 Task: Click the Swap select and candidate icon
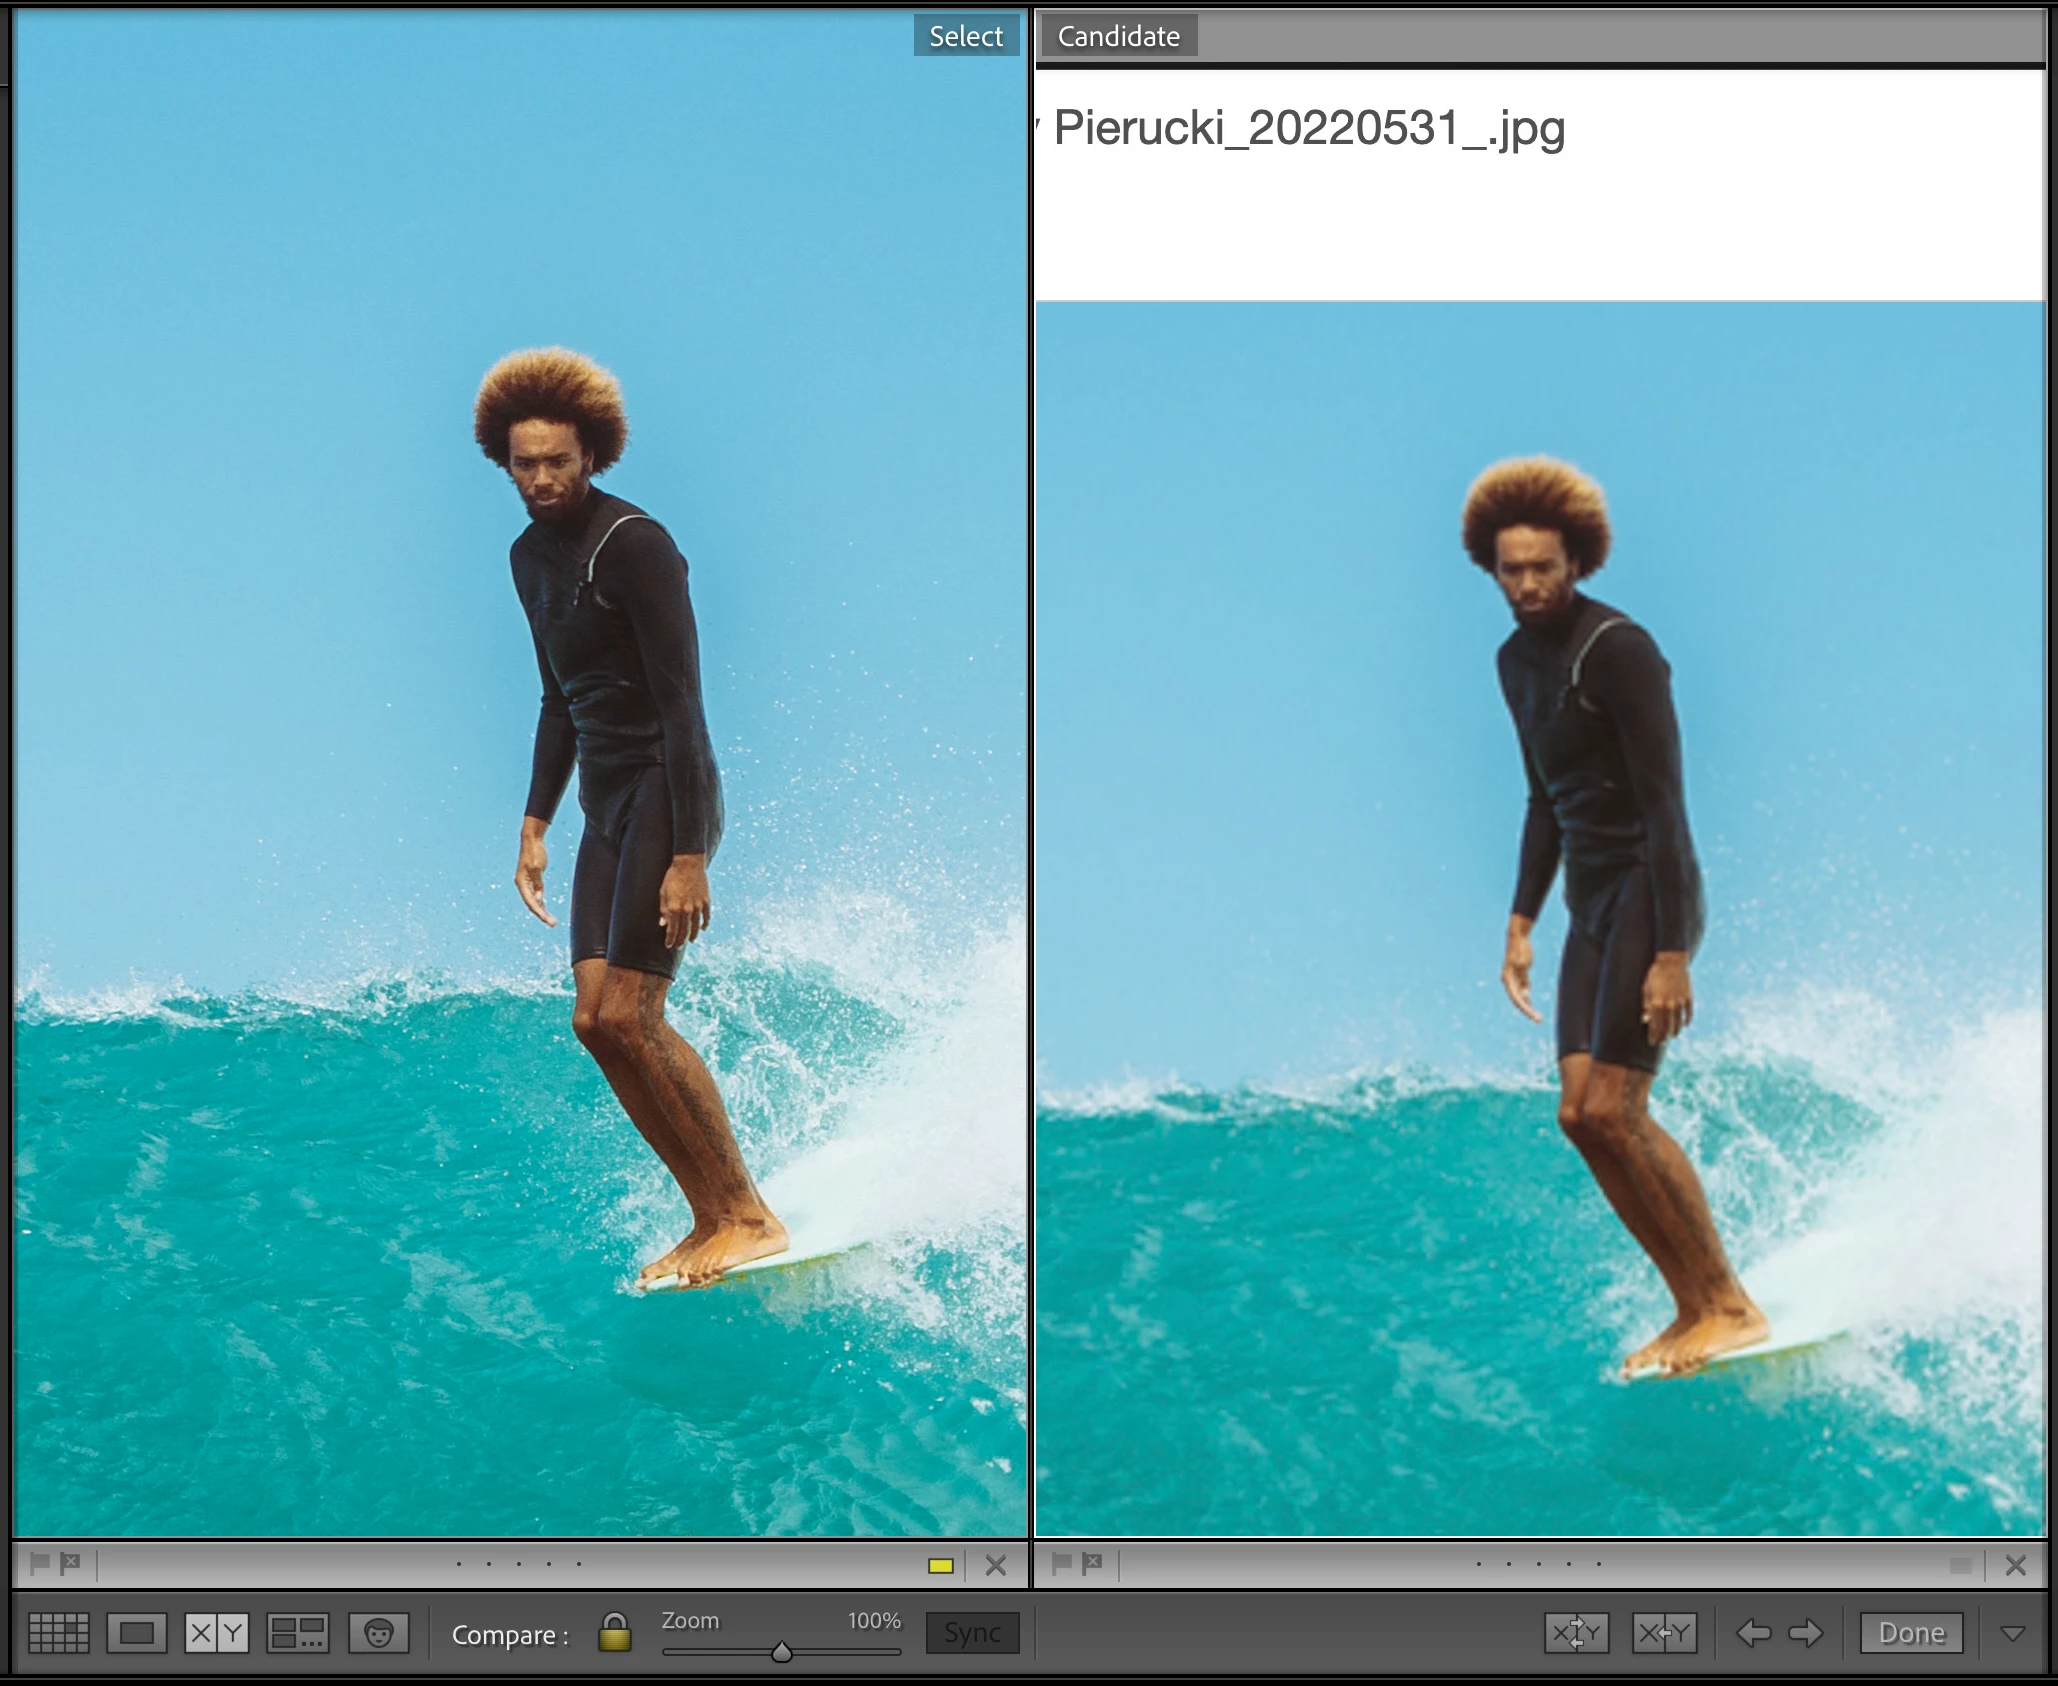point(1576,1634)
